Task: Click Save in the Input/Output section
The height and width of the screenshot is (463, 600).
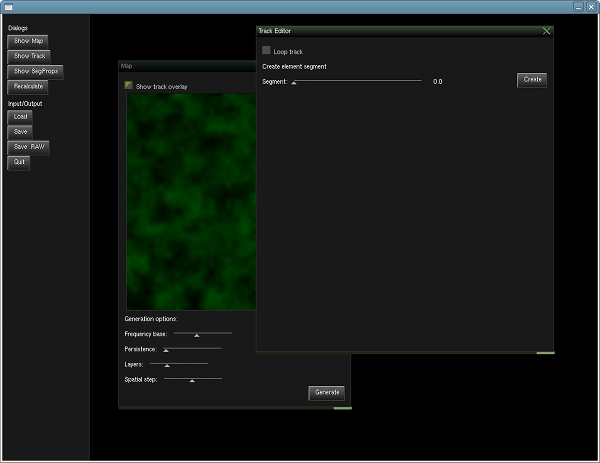Action: [x=21, y=131]
